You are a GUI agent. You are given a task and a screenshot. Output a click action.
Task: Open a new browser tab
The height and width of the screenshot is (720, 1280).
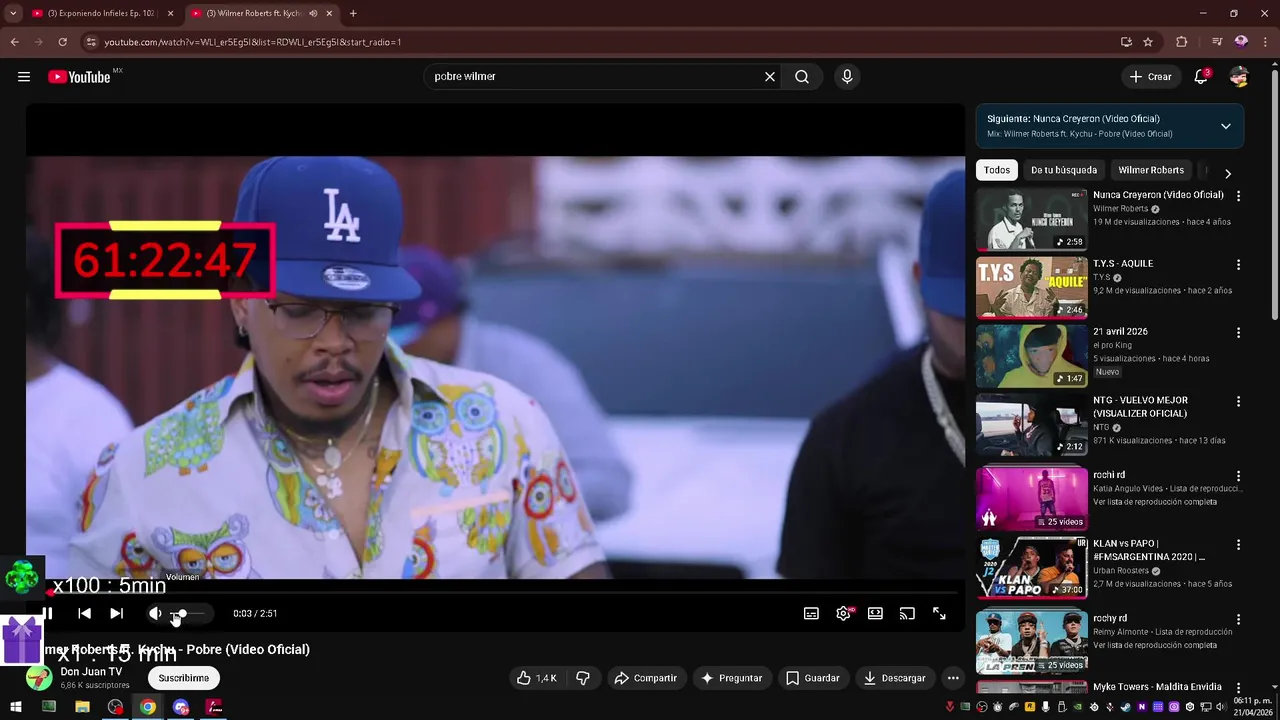[x=353, y=13]
